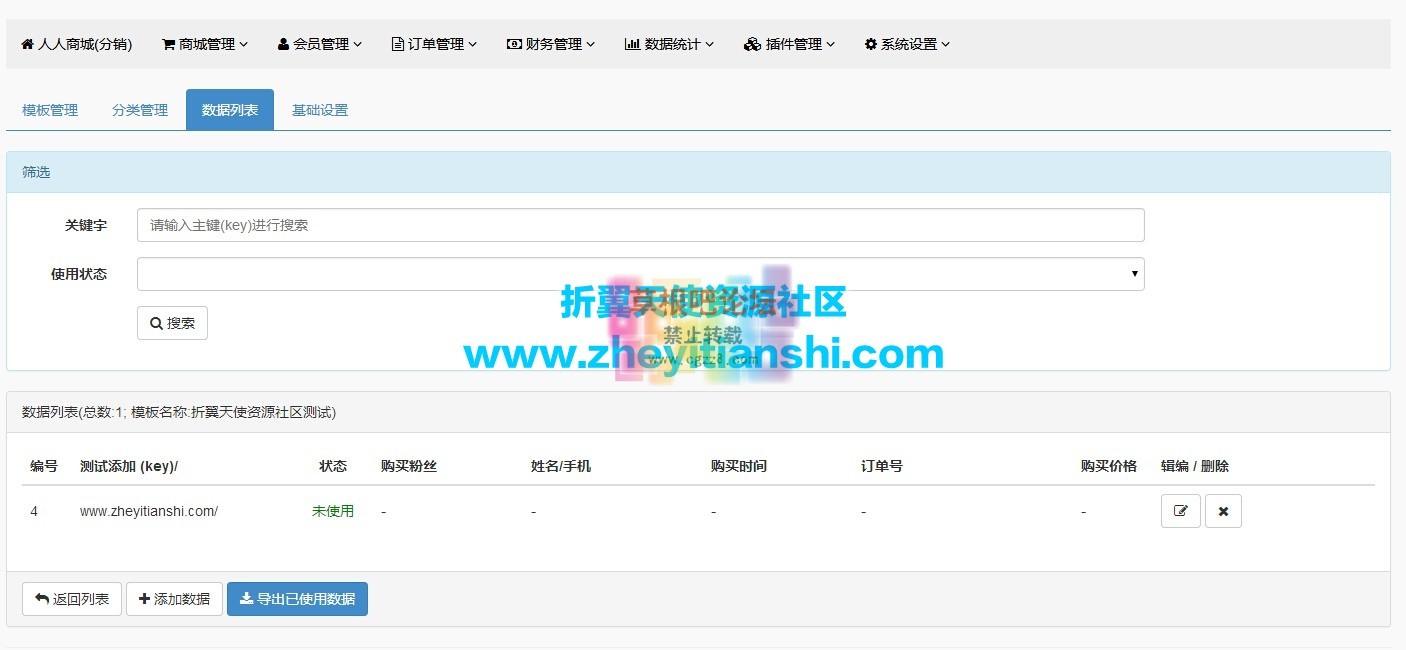Focus the 关键字 search input field
The height and width of the screenshot is (650, 1406).
coord(640,225)
